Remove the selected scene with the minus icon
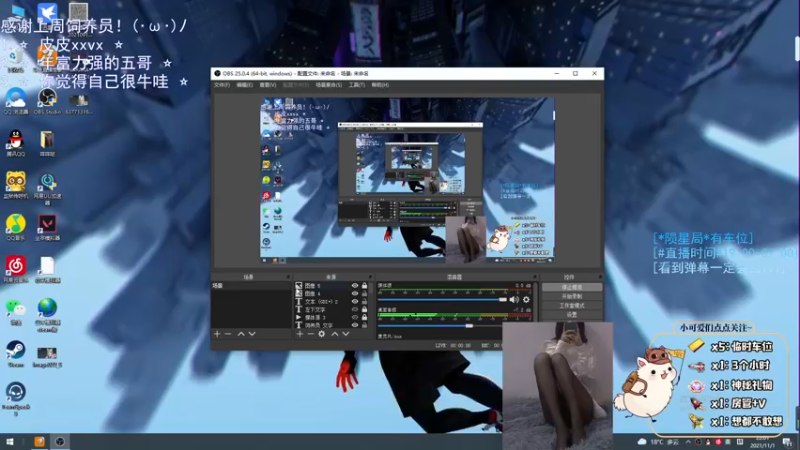This screenshot has height=450, width=800. (x=228, y=334)
